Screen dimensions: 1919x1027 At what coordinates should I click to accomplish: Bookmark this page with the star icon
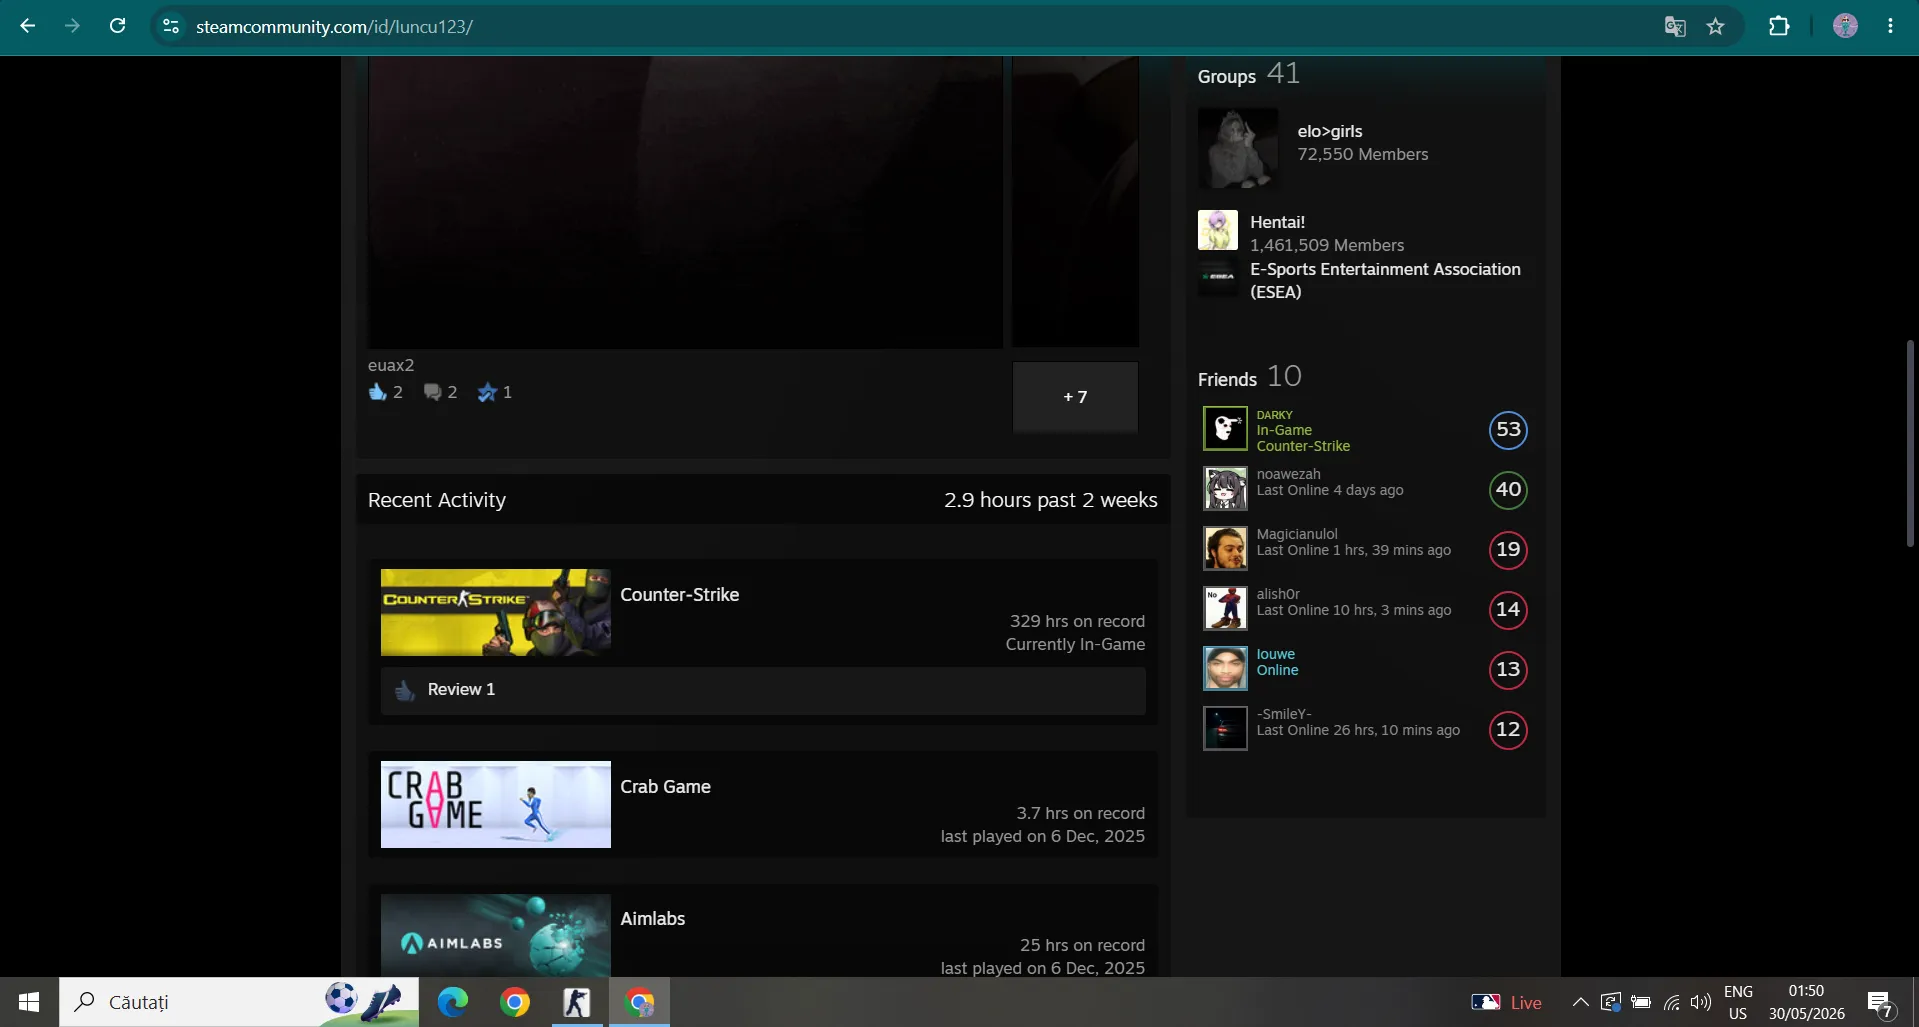(1716, 26)
